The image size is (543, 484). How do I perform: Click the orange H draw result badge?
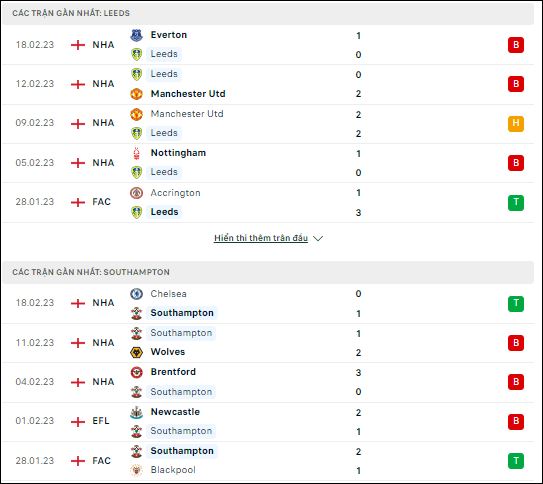(516, 124)
